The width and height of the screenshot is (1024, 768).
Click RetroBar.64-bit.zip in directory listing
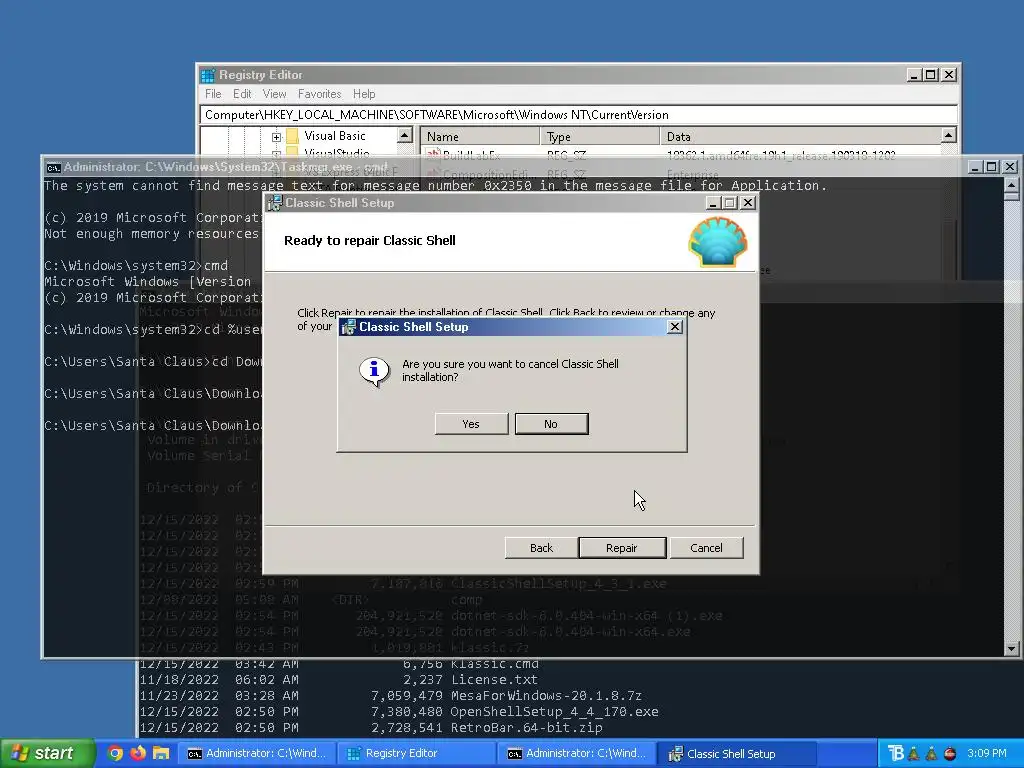pos(526,728)
